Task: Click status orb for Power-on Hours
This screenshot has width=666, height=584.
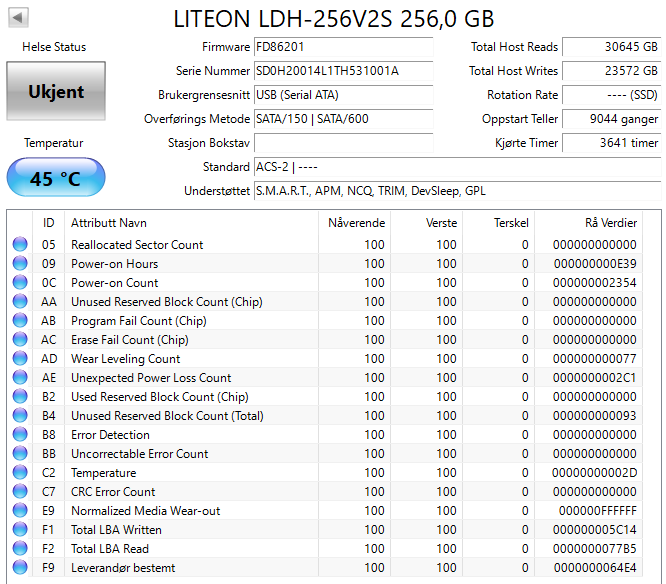Action: pos(20,263)
